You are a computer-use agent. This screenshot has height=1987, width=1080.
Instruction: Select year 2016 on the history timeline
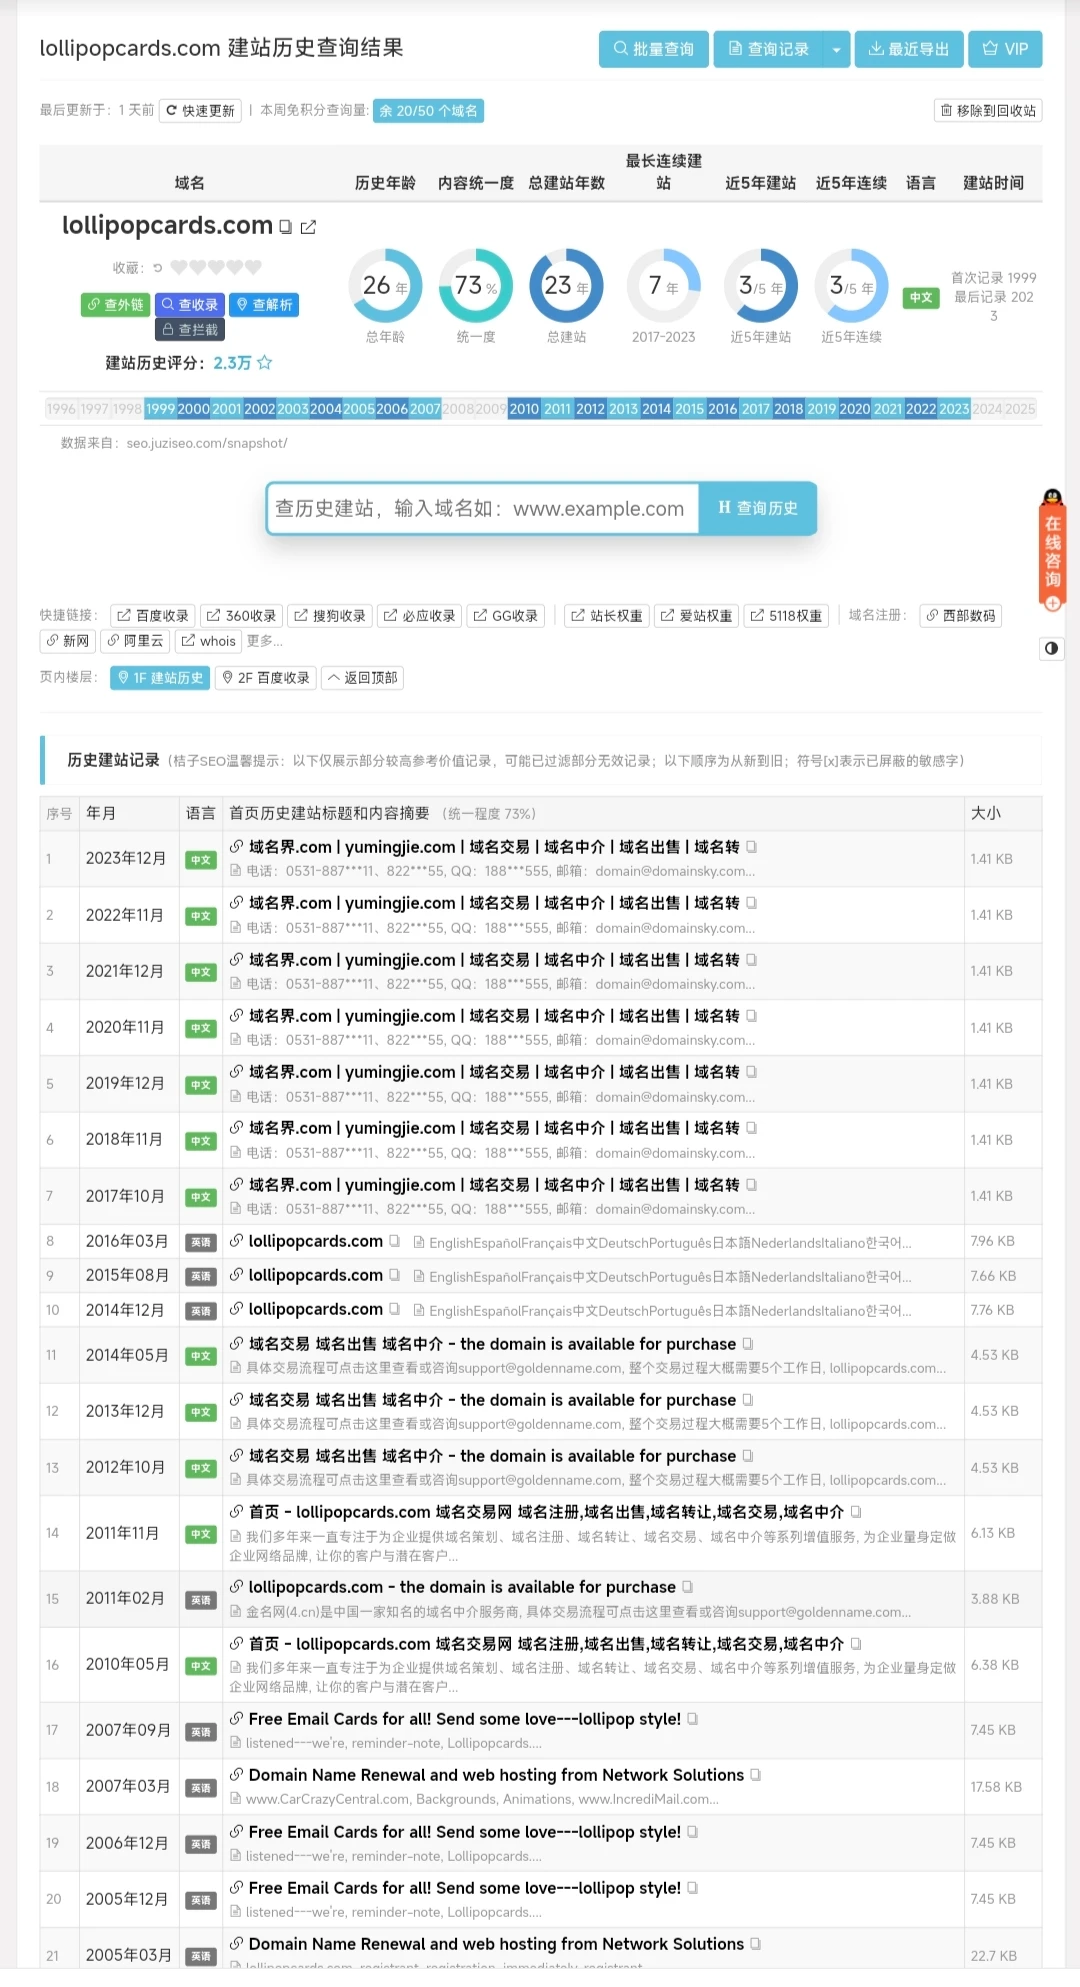(x=722, y=409)
